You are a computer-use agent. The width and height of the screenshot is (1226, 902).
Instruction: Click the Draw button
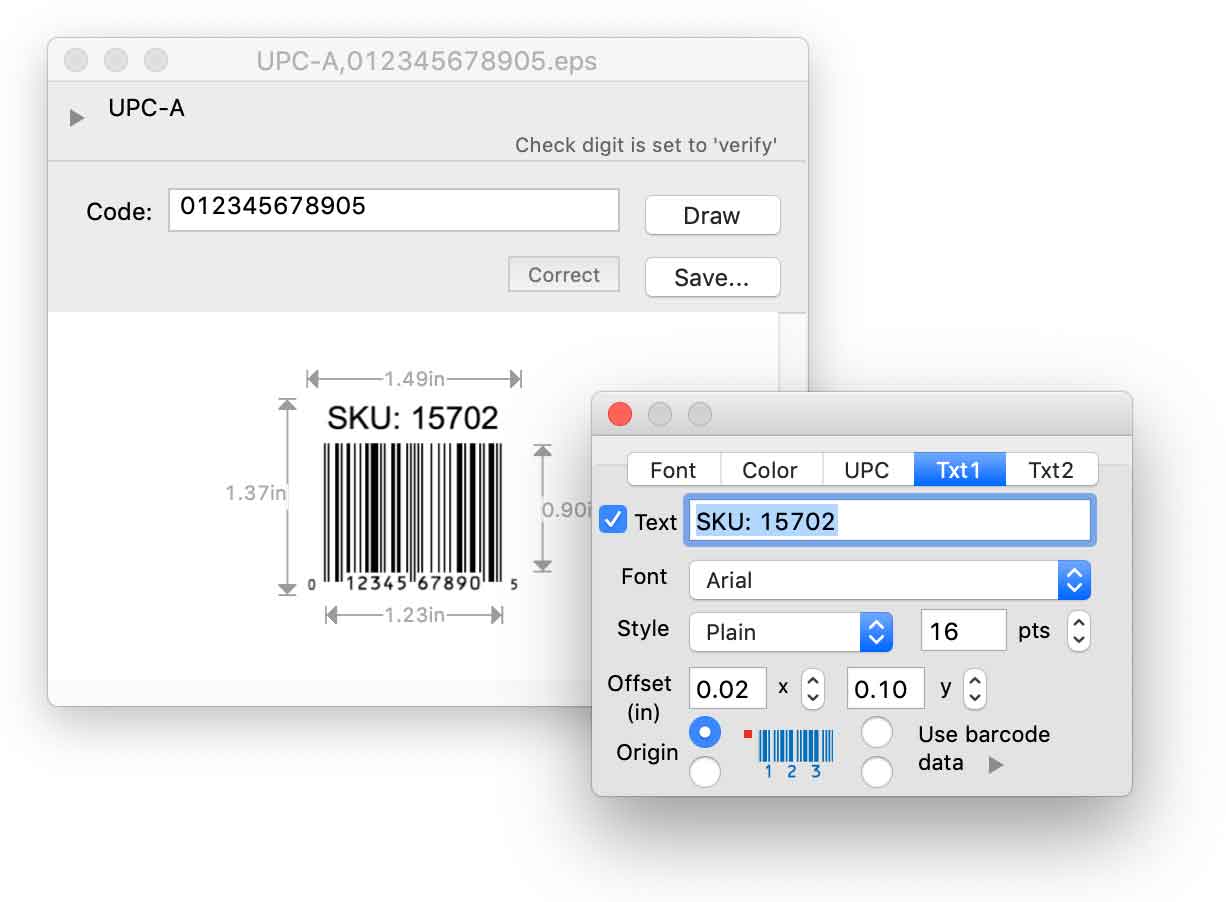(712, 215)
